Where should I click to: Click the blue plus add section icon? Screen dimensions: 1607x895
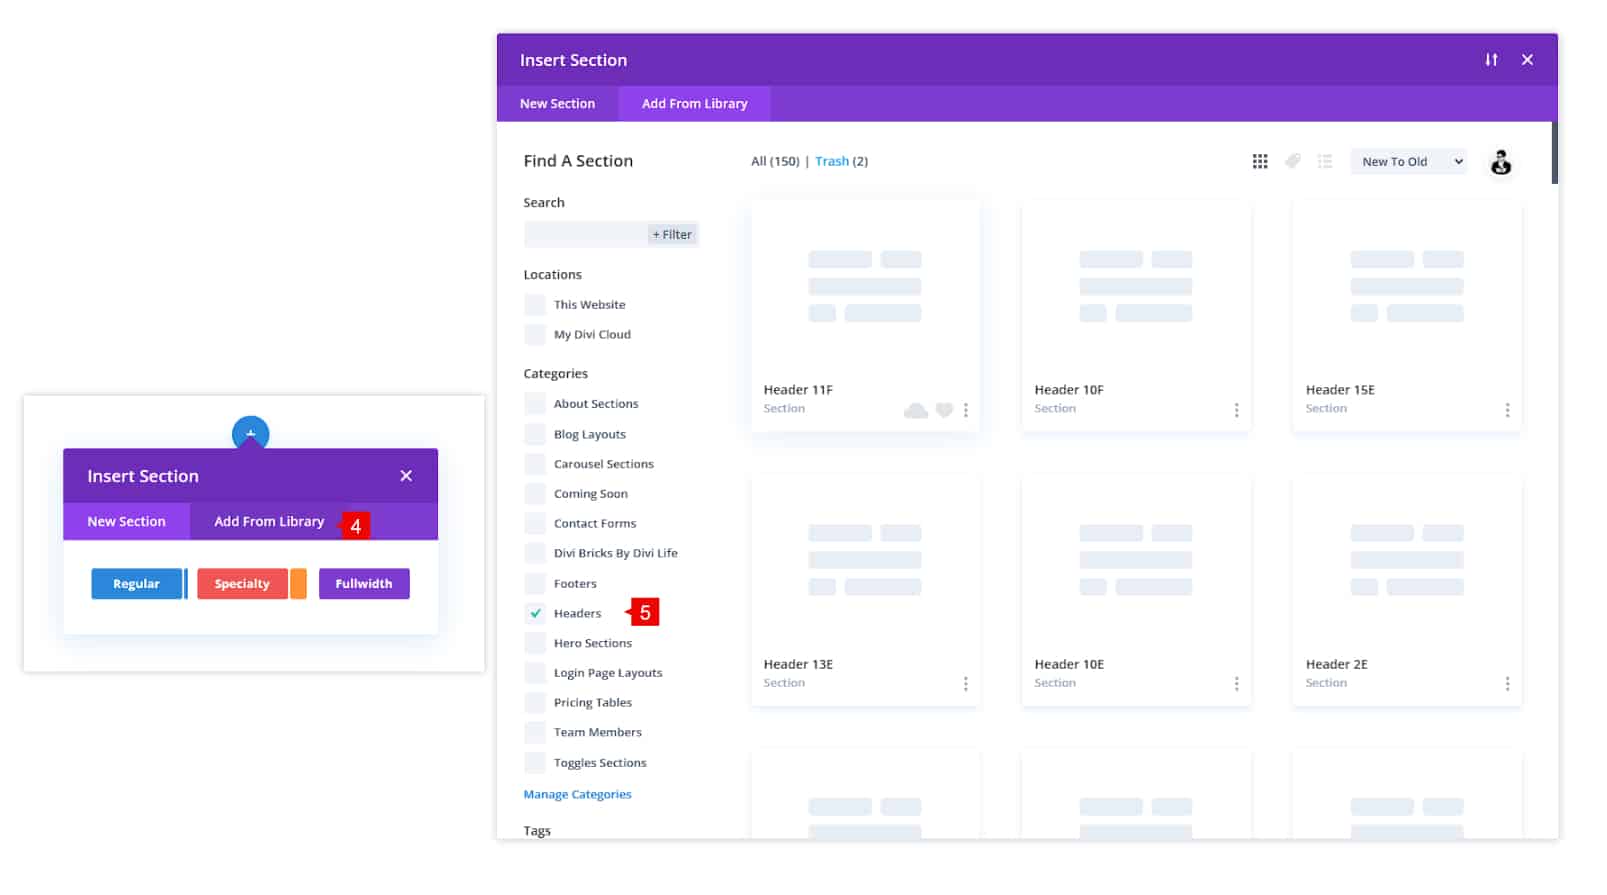(250, 432)
